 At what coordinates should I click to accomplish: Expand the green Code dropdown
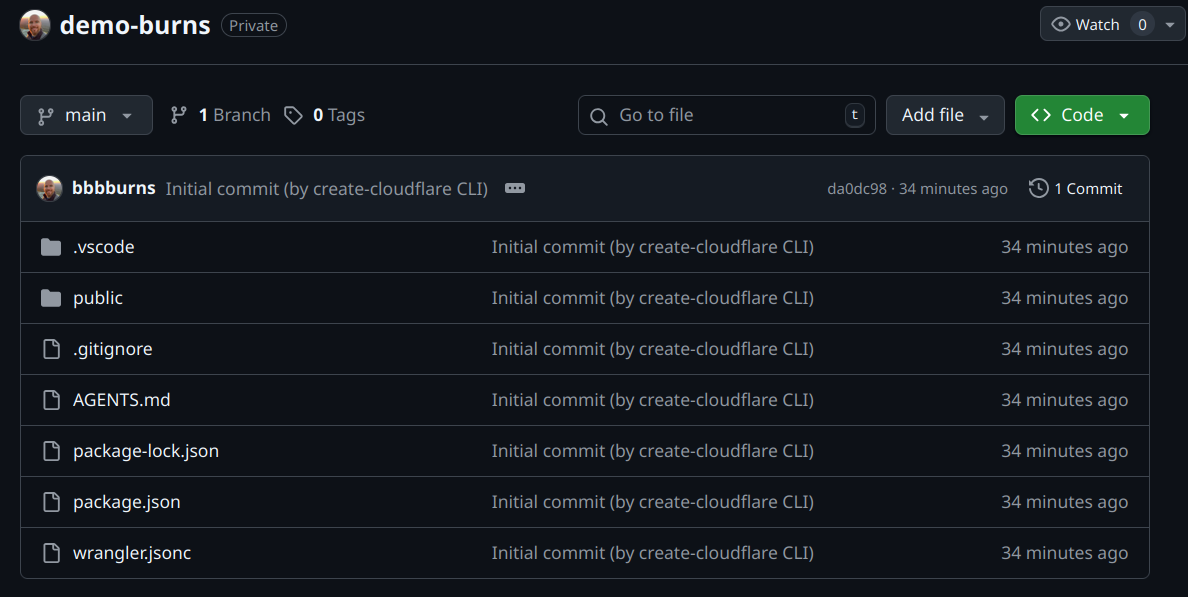pos(1082,115)
